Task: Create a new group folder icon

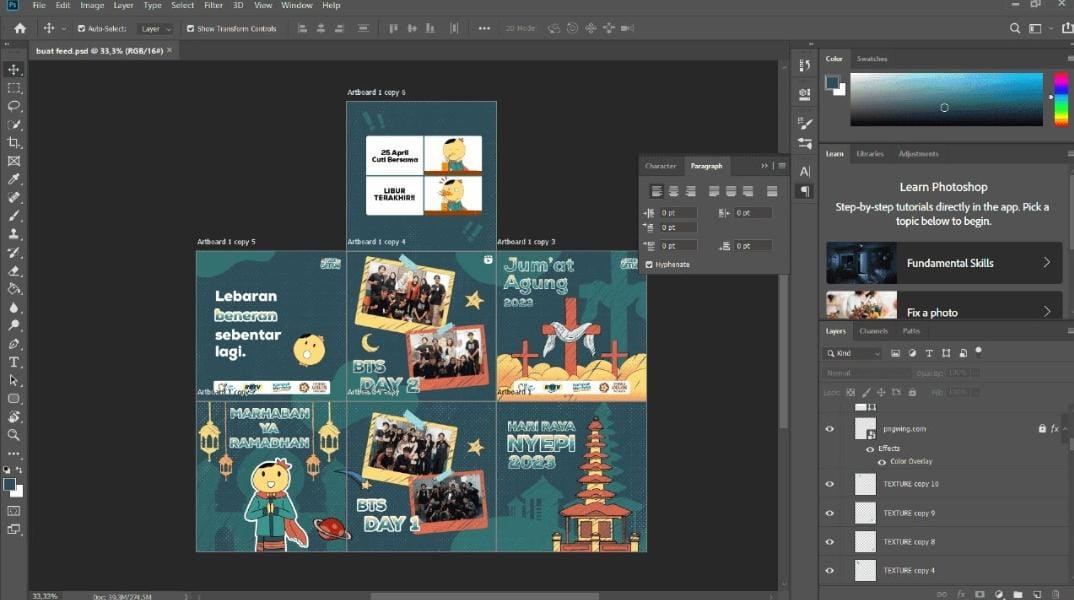Action: (1018, 594)
